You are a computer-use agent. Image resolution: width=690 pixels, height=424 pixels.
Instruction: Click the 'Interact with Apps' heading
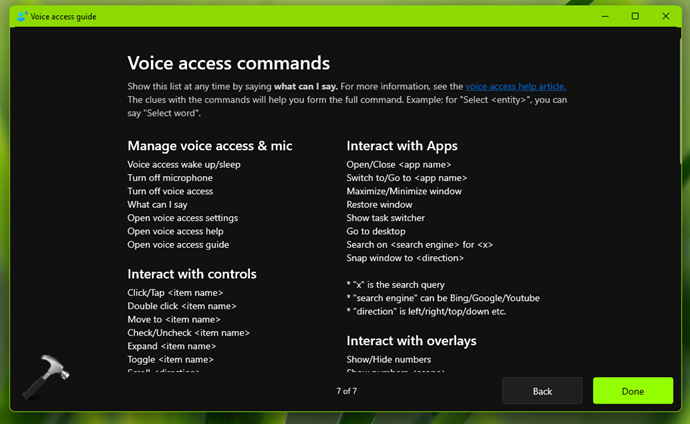click(x=401, y=146)
